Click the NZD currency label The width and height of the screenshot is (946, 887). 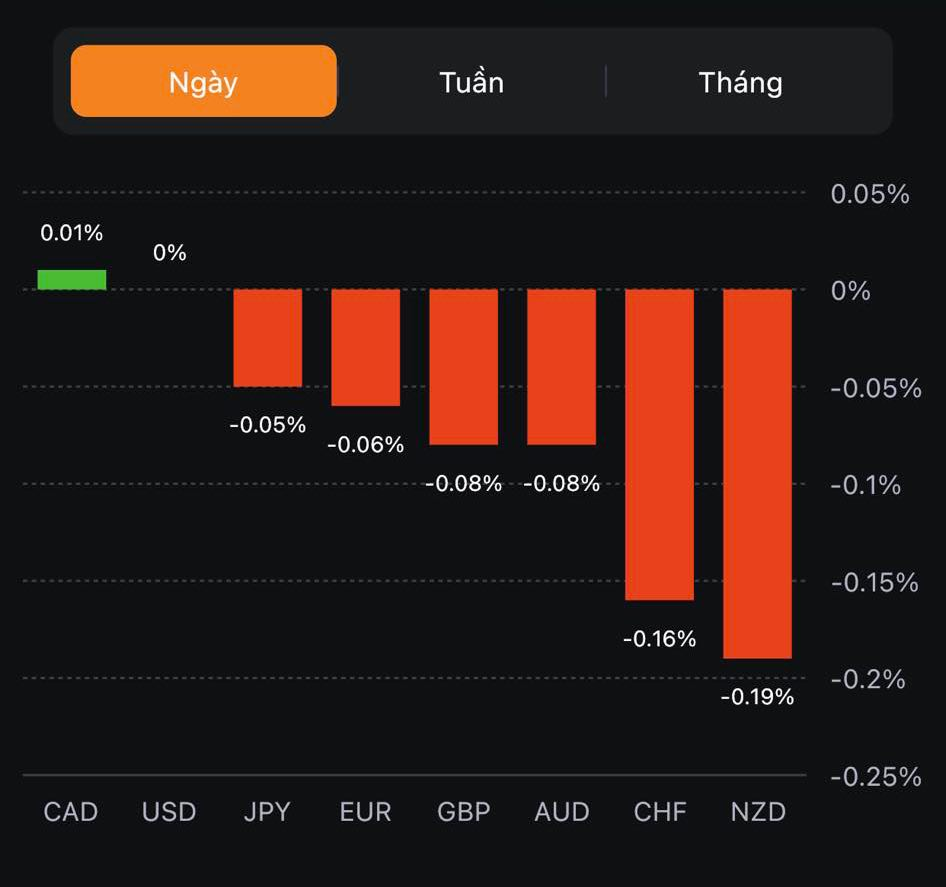pyautogui.click(x=758, y=811)
